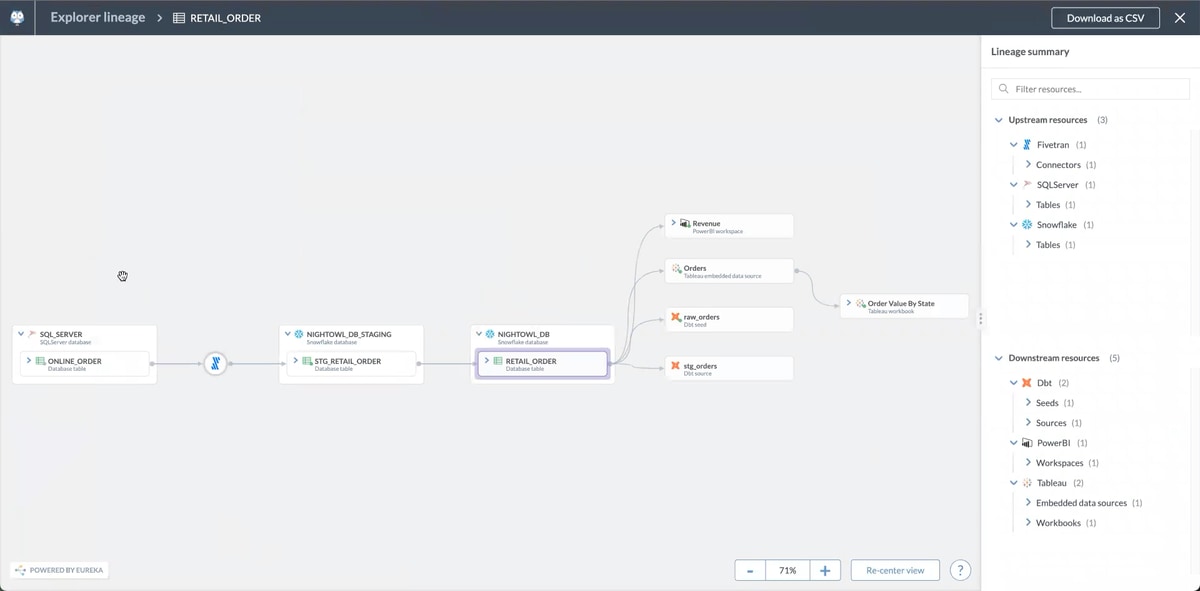Viewport: 1200px width, 591px height.
Task: Click the STG_RETAIL_ORDER table icon
Action: tap(308, 361)
